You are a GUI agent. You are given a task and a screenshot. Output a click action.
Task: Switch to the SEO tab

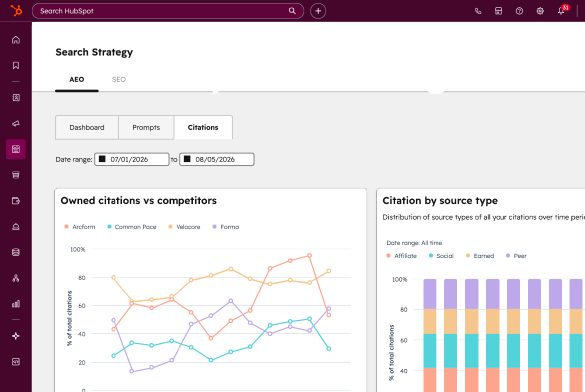(x=119, y=79)
